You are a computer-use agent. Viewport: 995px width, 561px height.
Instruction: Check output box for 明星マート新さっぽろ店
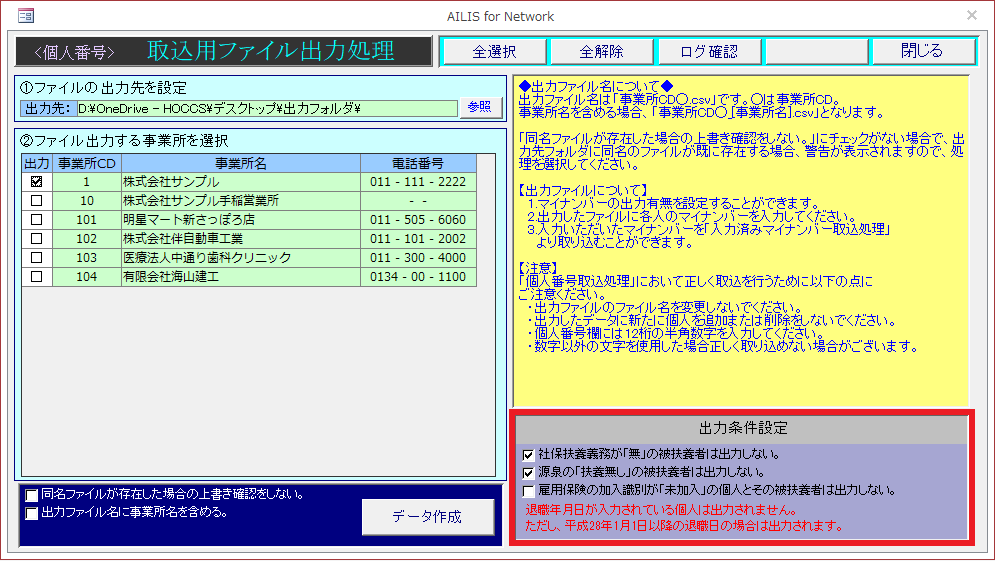click(x=37, y=220)
